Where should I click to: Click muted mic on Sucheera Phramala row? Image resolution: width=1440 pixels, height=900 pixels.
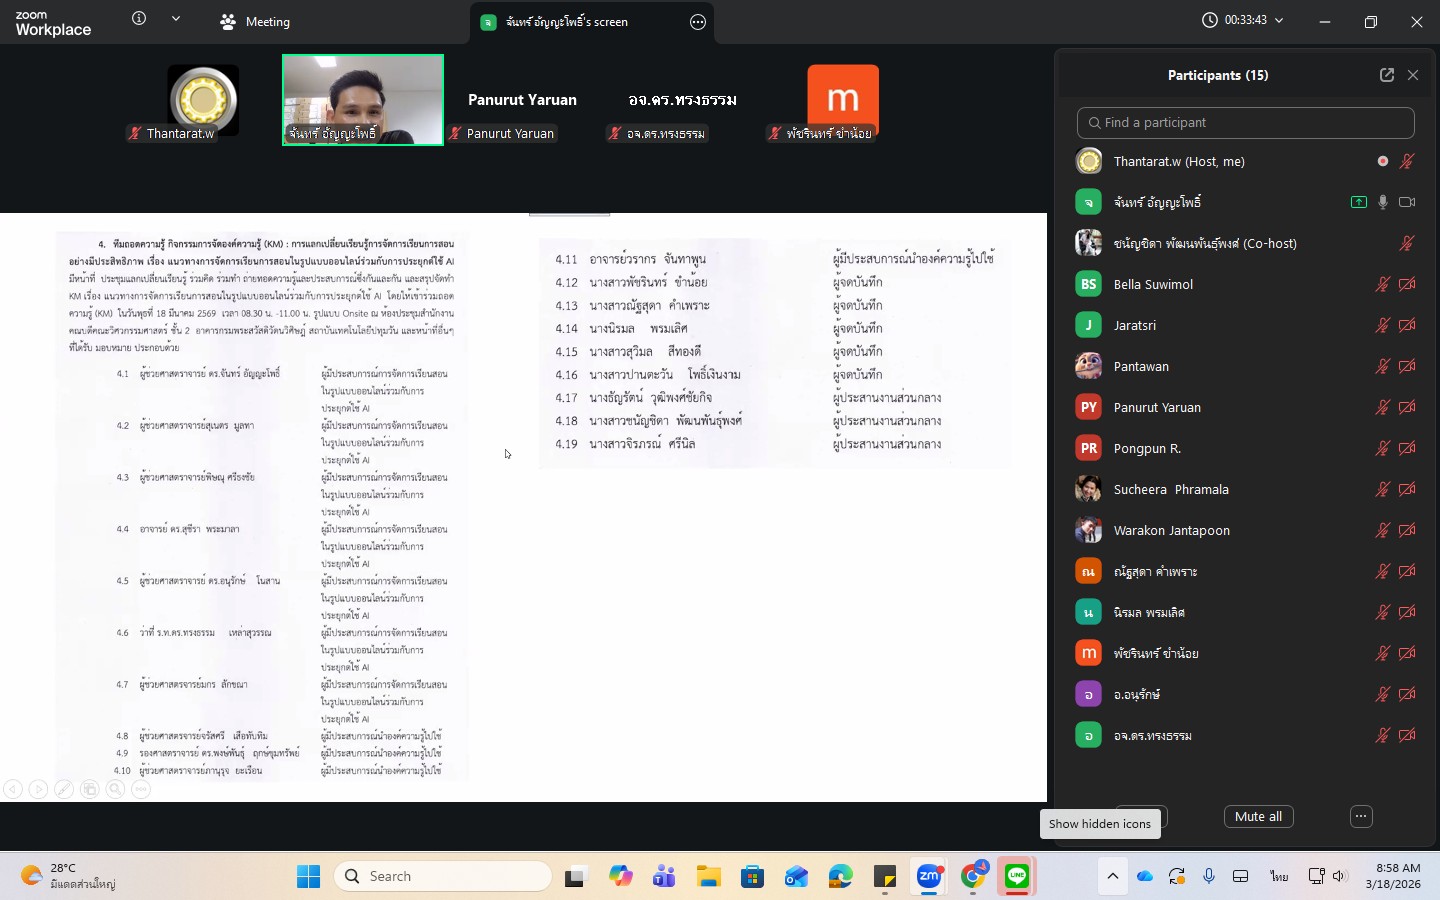point(1383,489)
